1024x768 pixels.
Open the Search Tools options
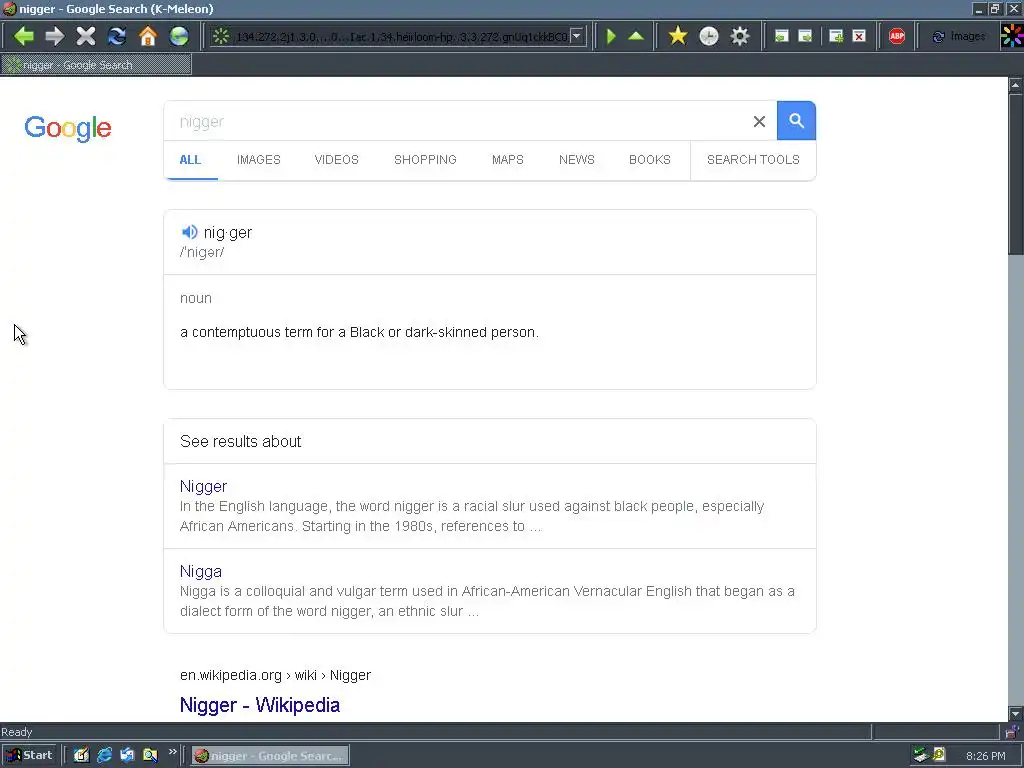753,159
